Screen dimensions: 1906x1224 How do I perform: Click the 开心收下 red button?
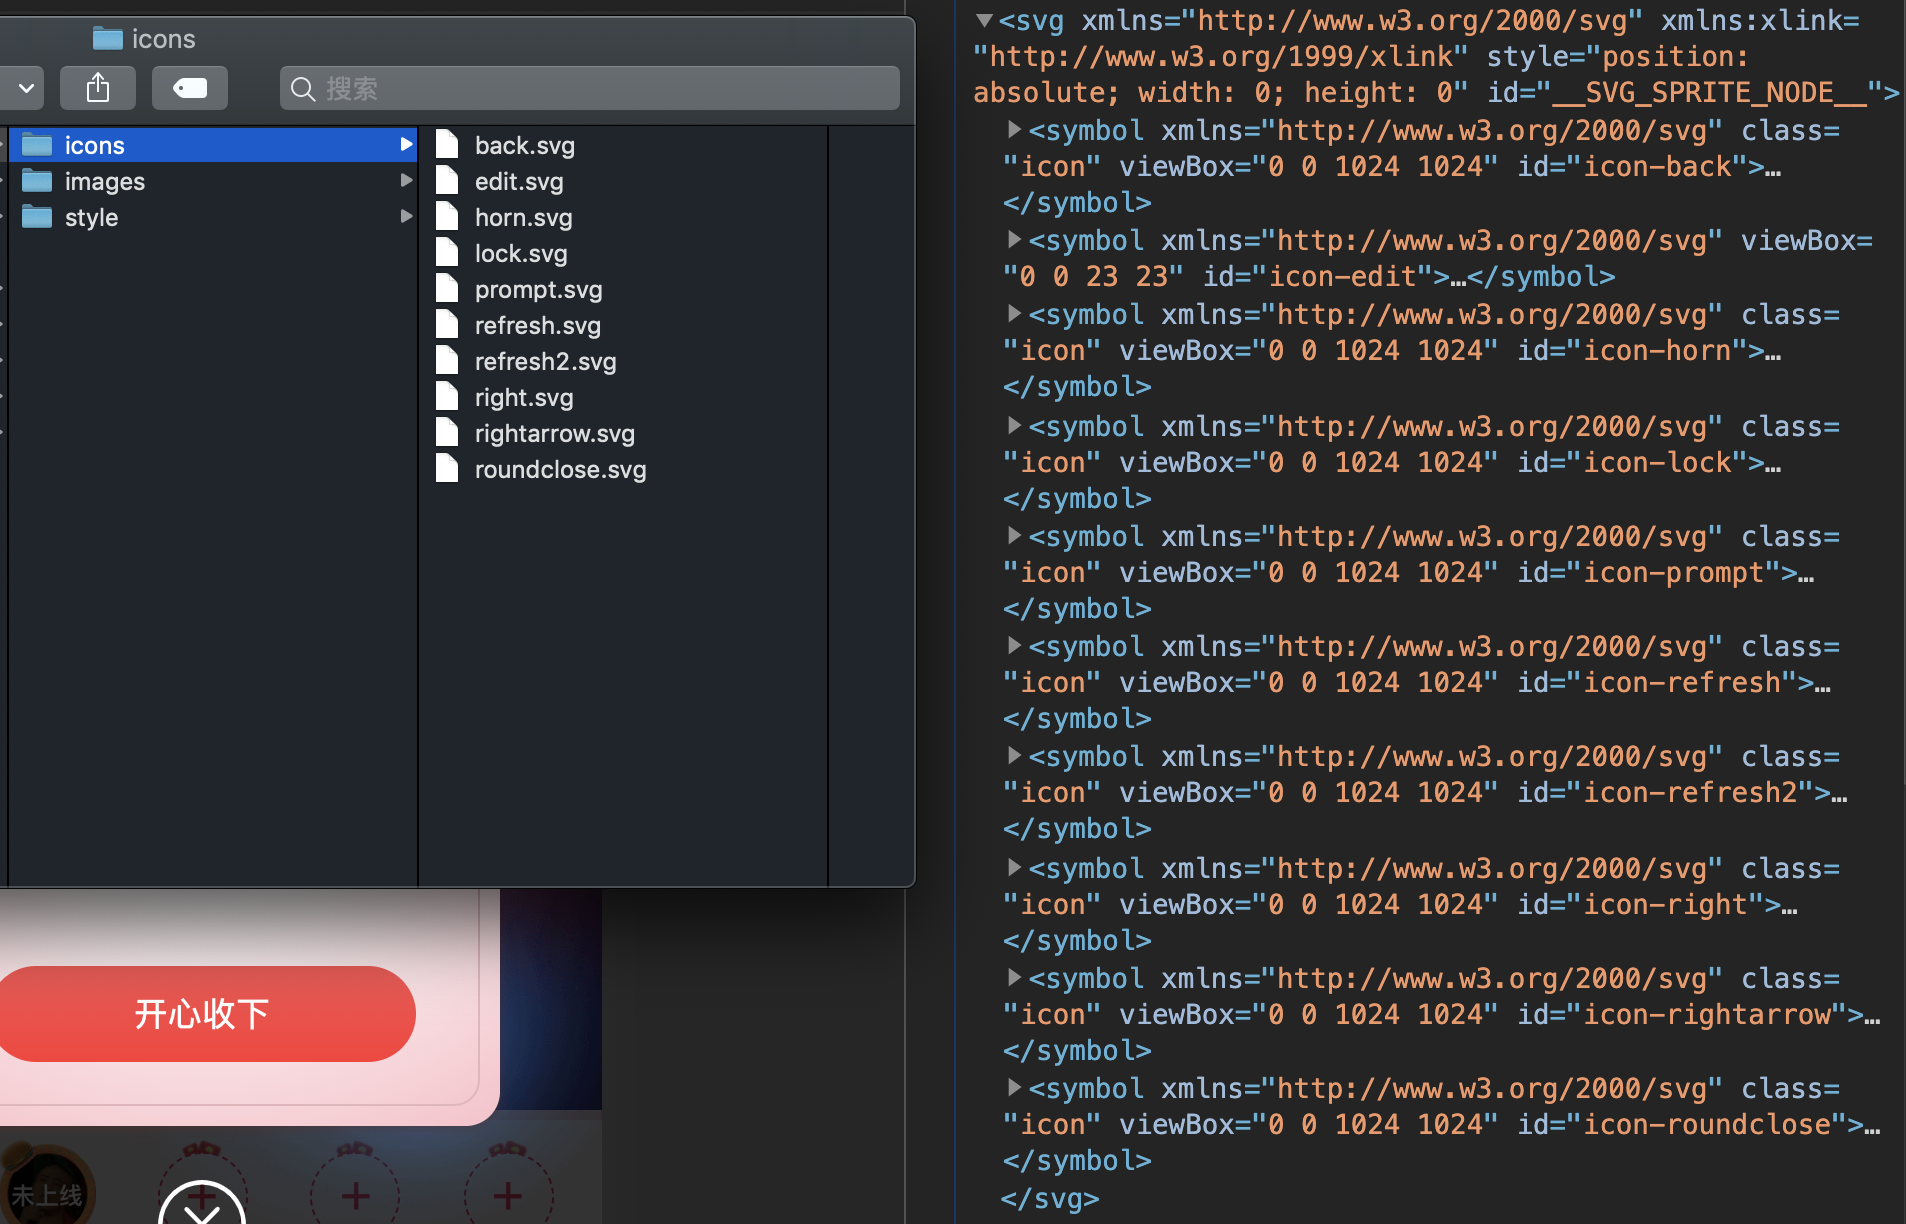point(203,1013)
